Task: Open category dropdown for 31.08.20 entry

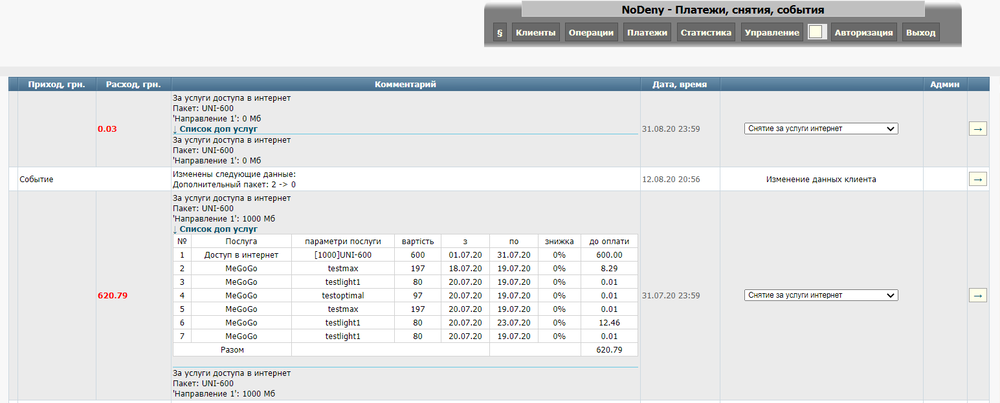Action: pyautogui.click(x=821, y=129)
